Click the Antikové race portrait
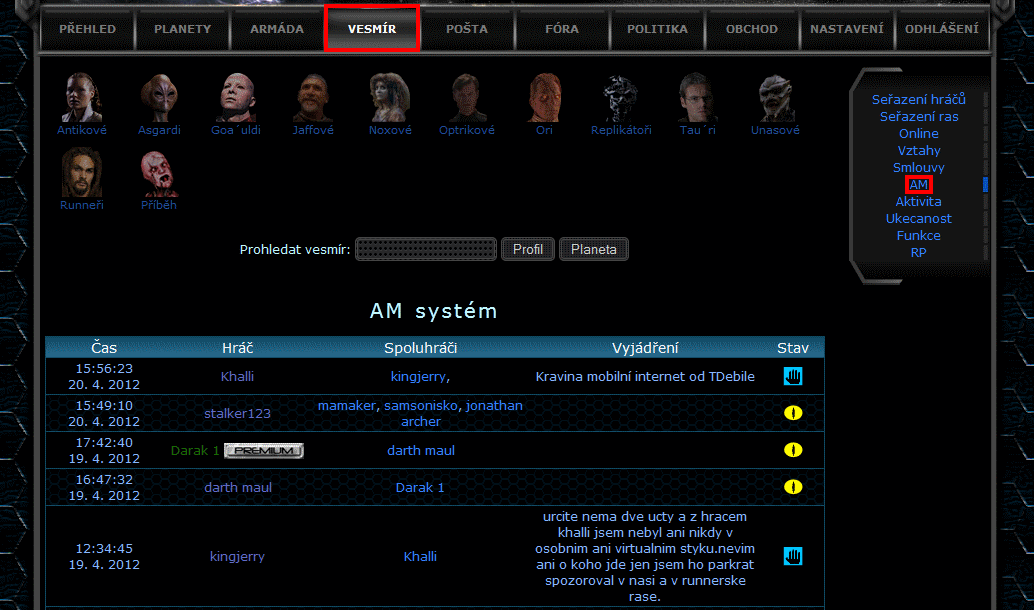1034x610 pixels. [x=81, y=98]
